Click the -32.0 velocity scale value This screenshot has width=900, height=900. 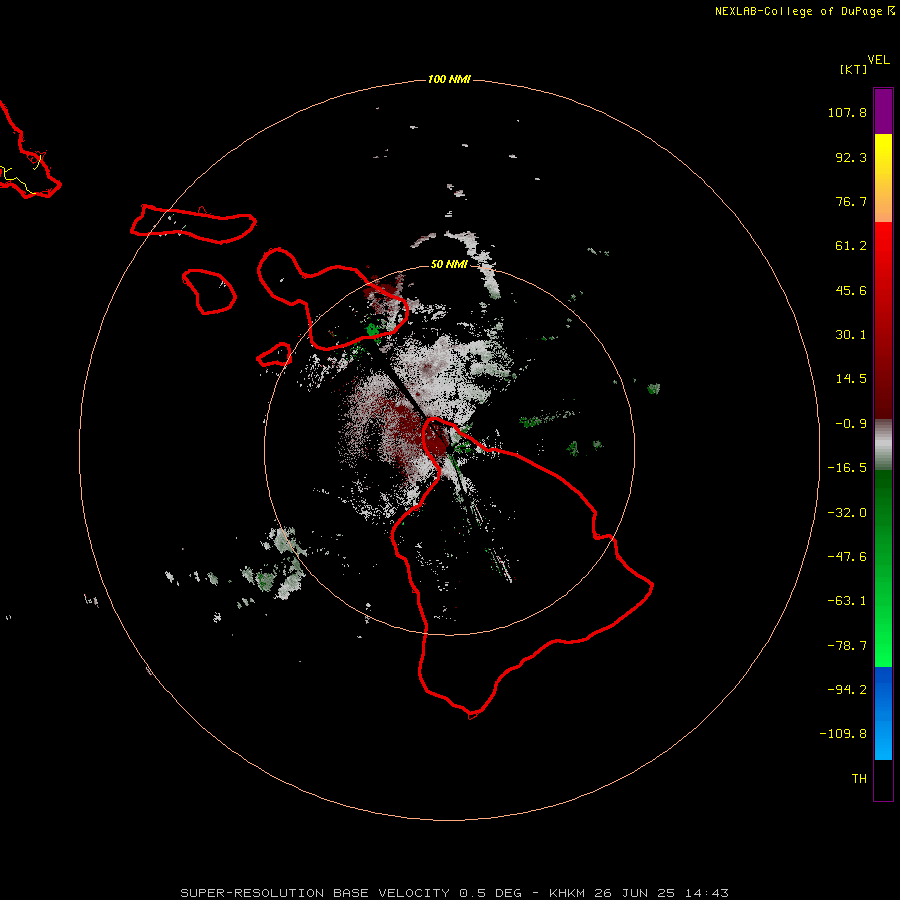click(847, 513)
